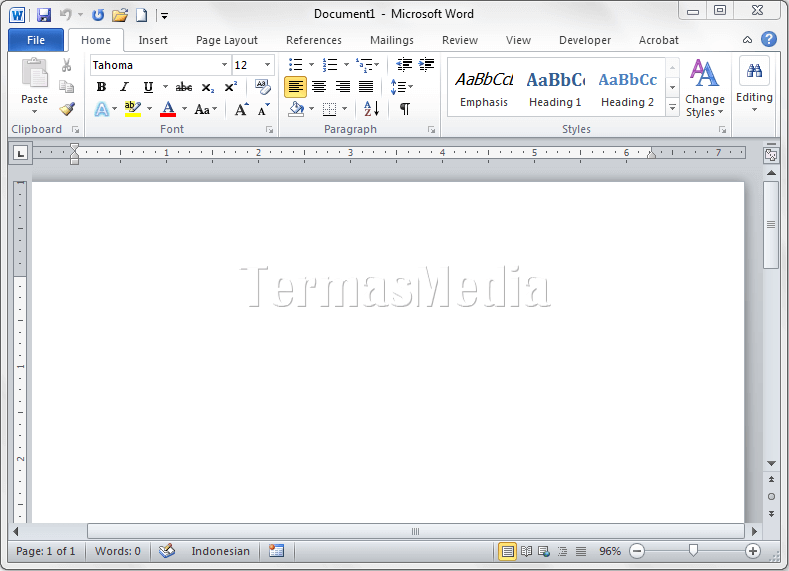This screenshot has height=571, width=789.
Task: Click the Copy icon in Clipboard group
Action: tap(66, 87)
